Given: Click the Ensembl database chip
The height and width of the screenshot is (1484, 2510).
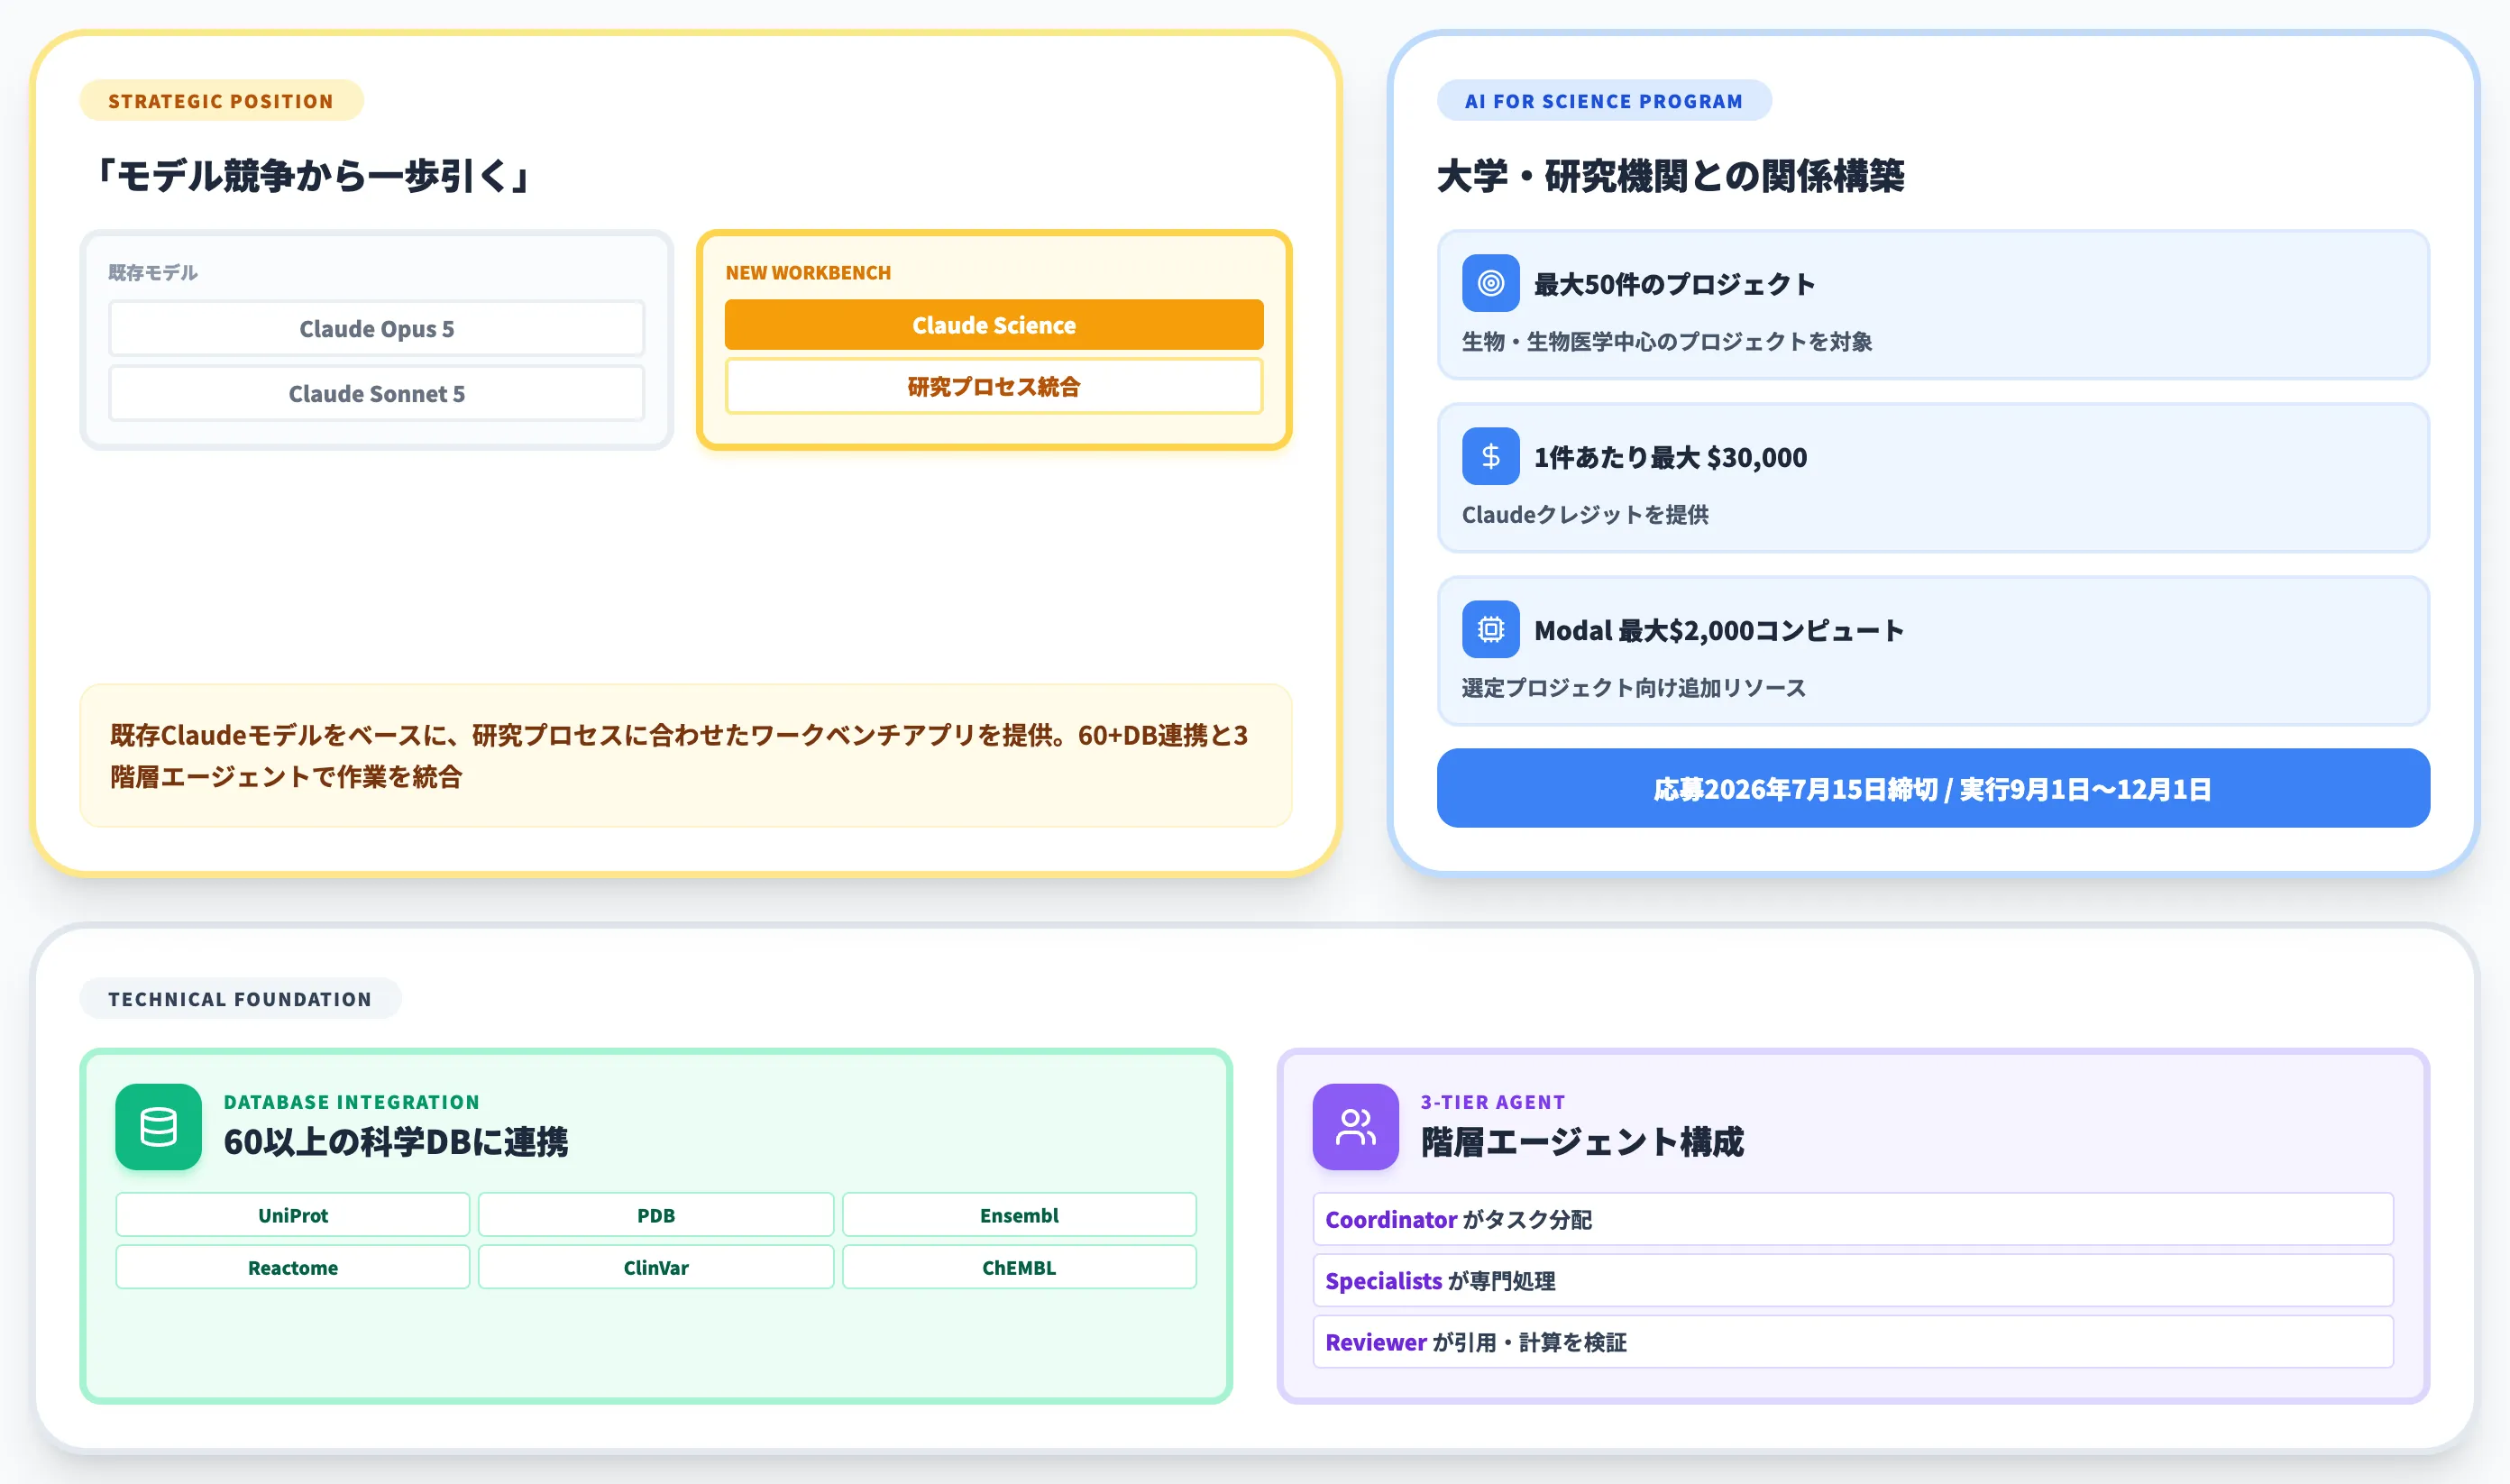Looking at the screenshot, I should 1018,1215.
